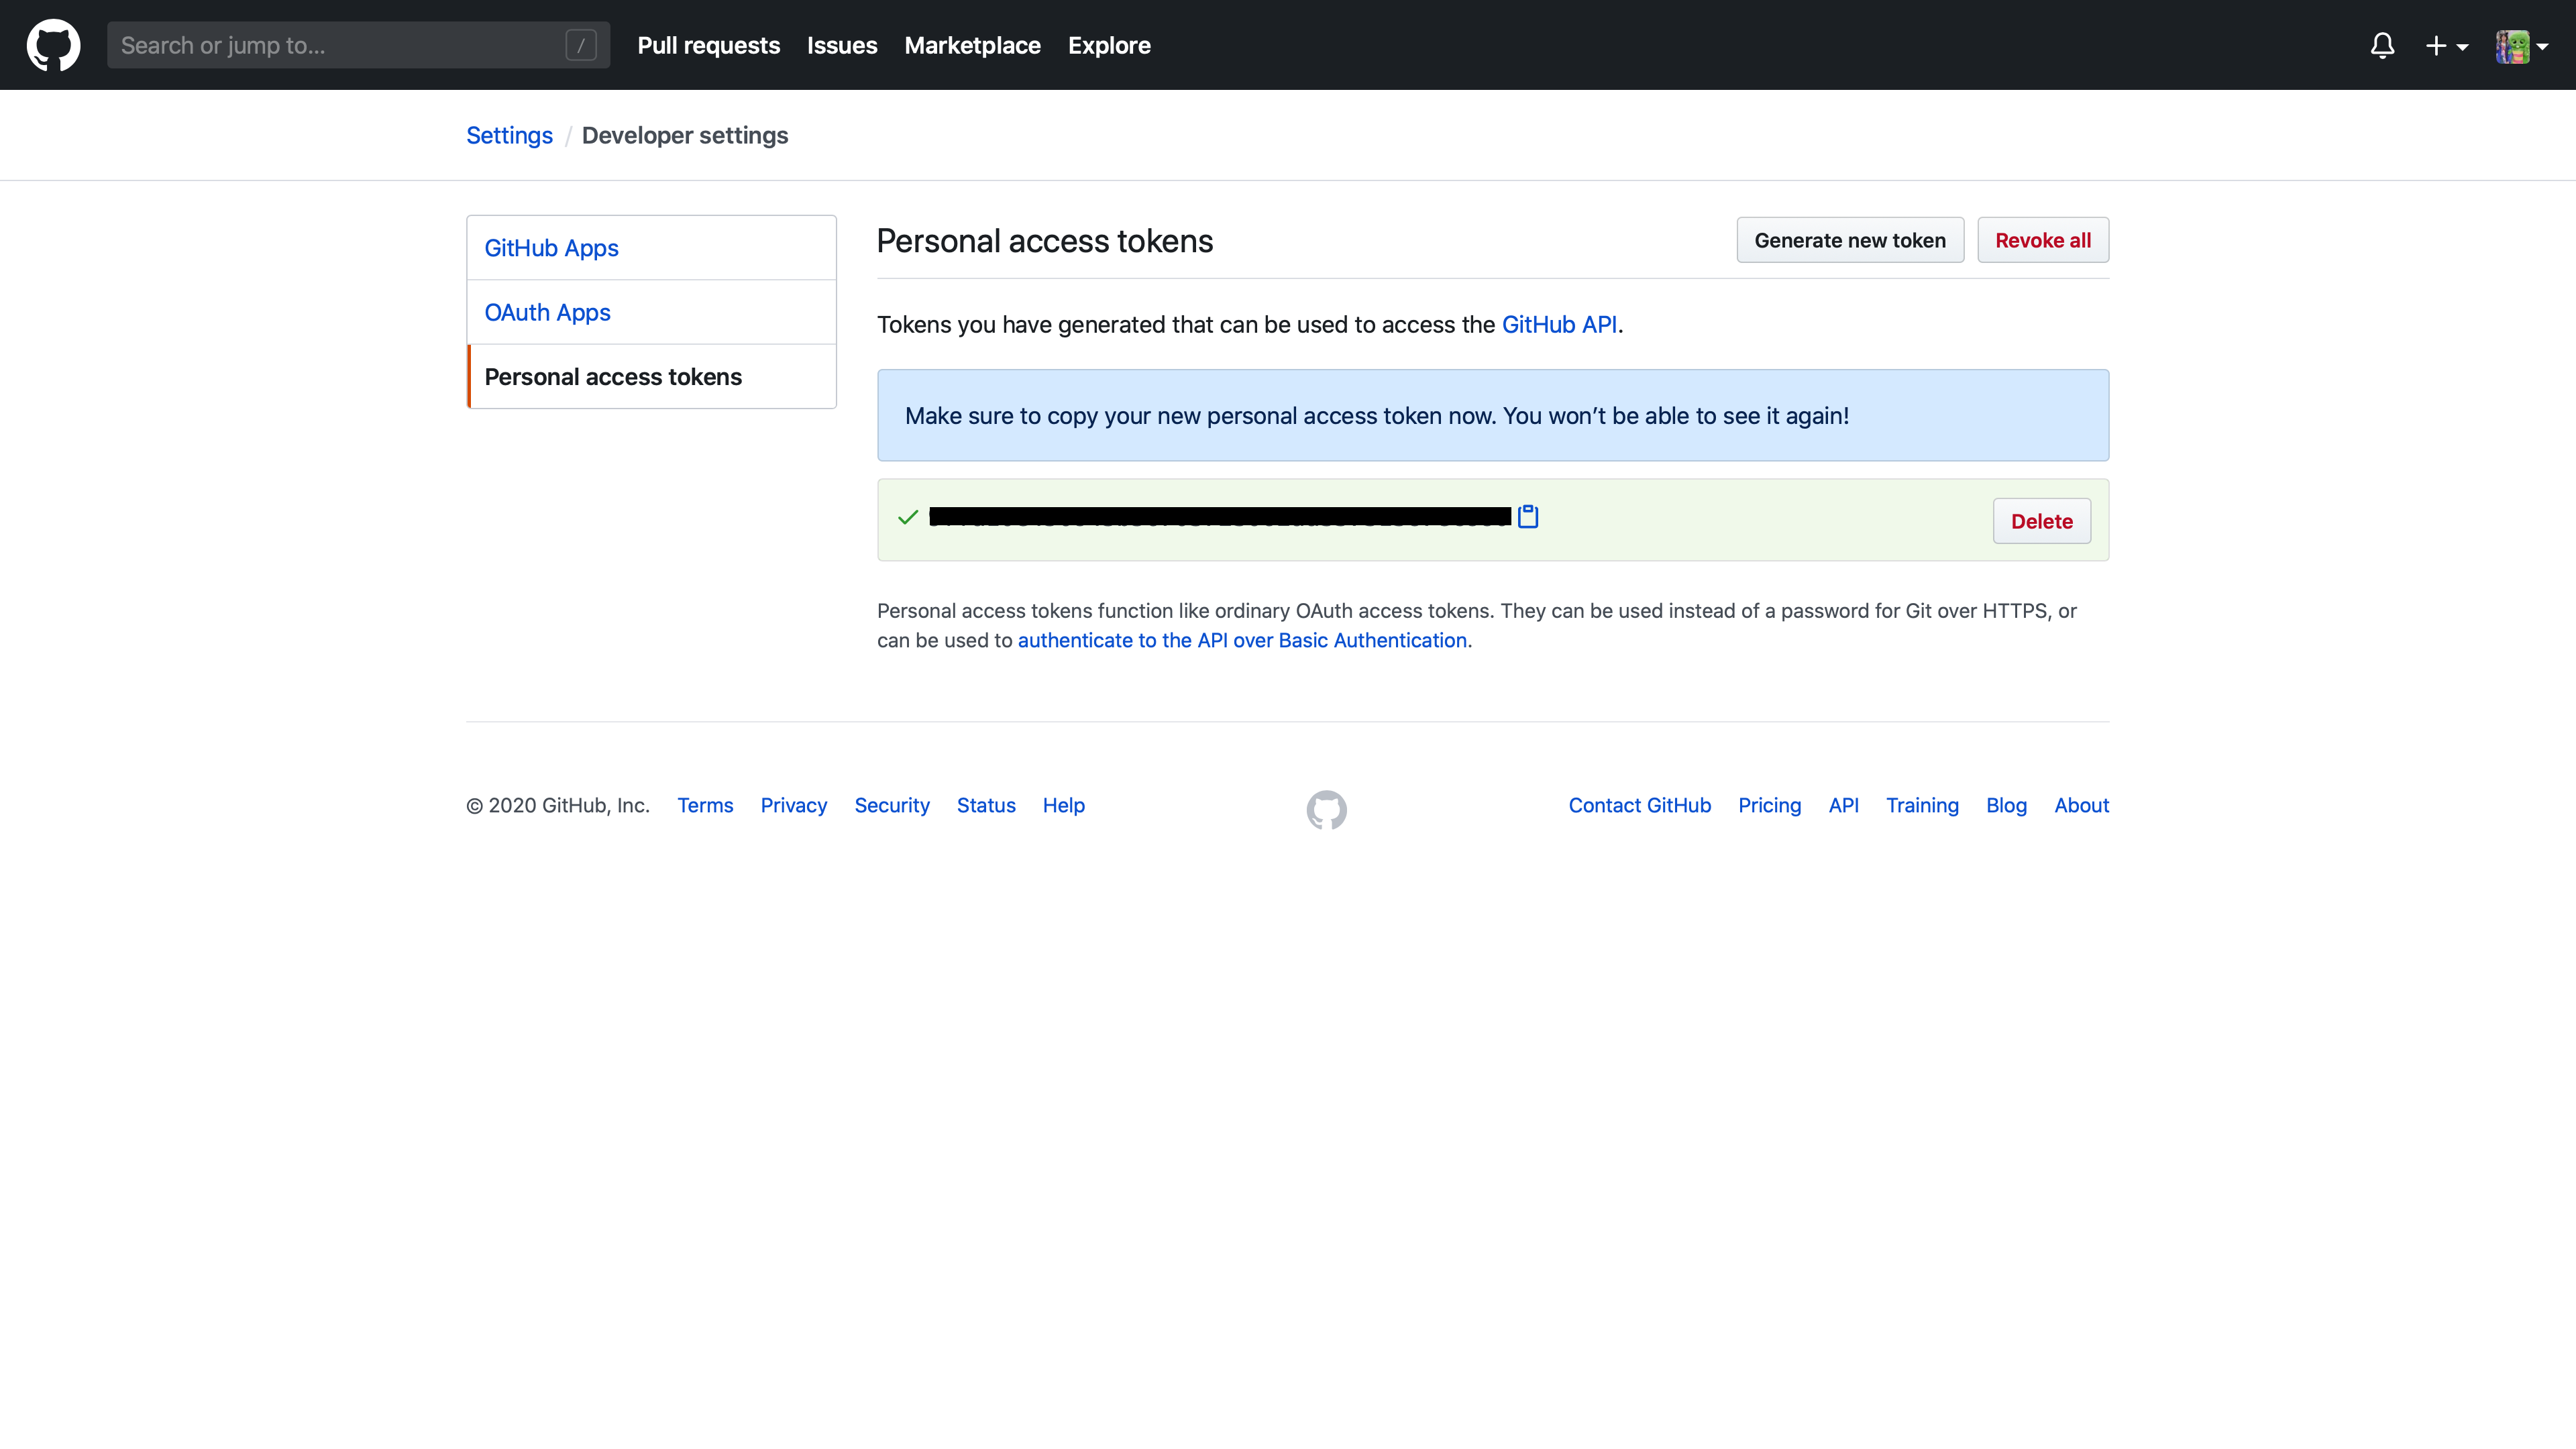Open Status in the footer

pos(986,805)
